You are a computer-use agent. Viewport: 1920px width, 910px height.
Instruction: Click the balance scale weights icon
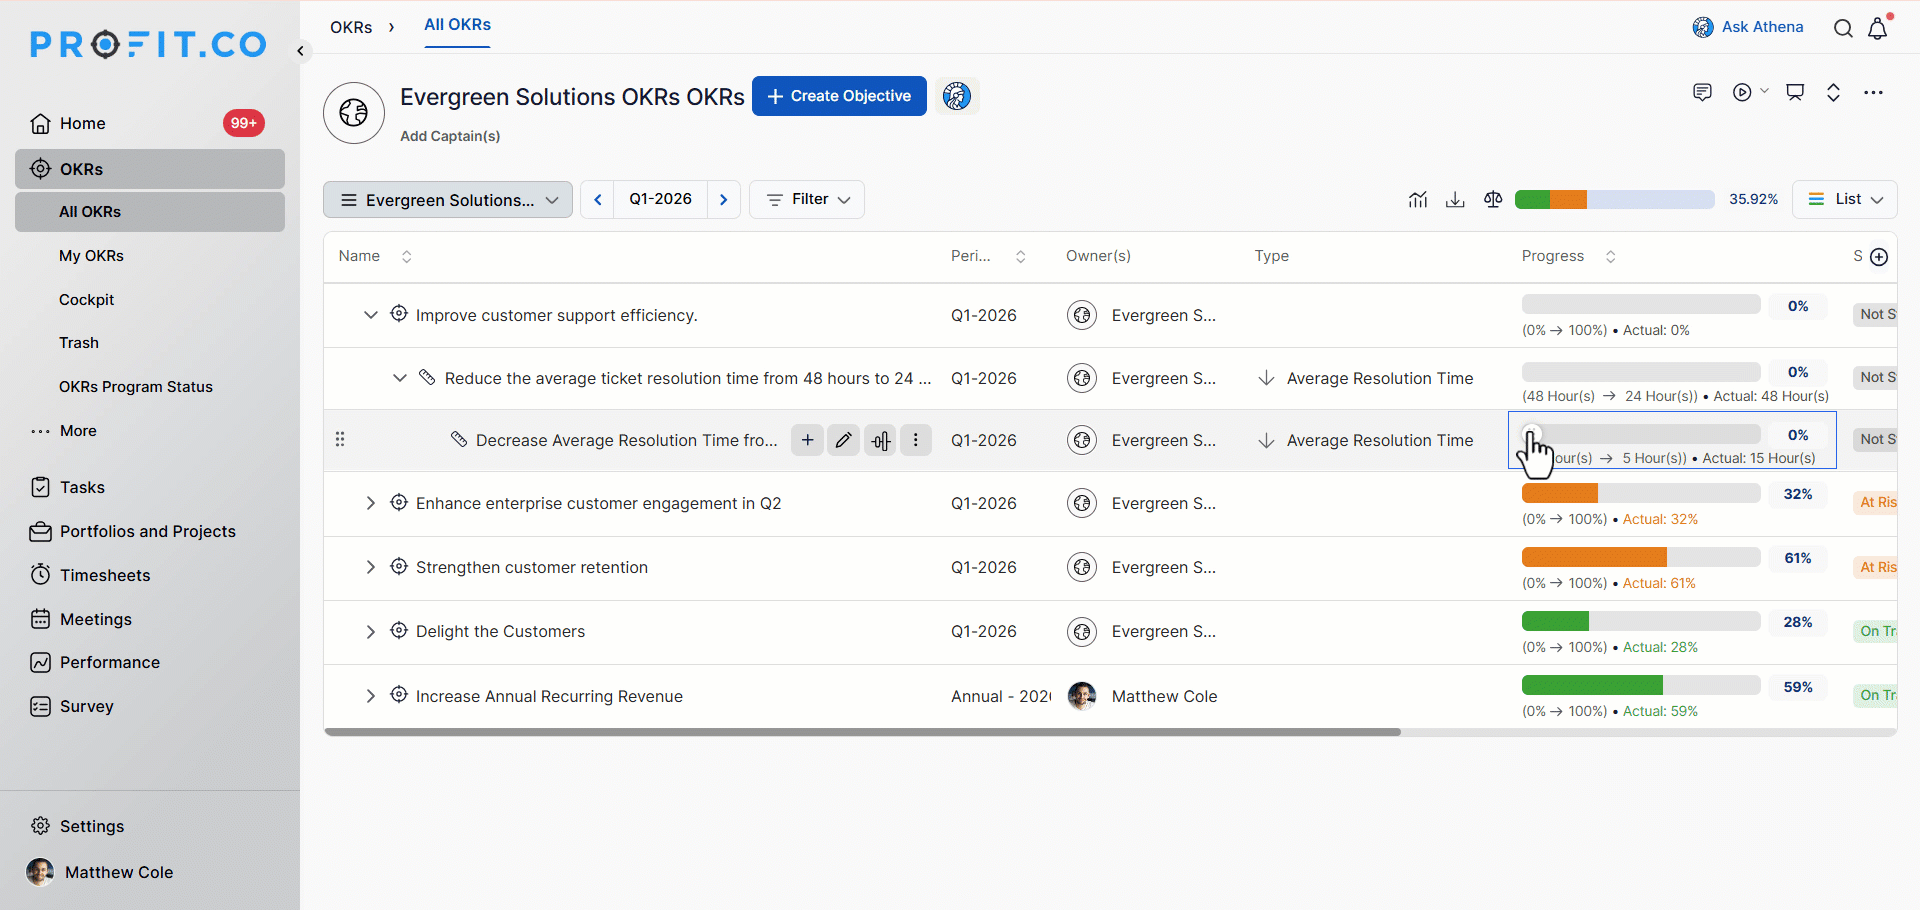[x=1493, y=200]
